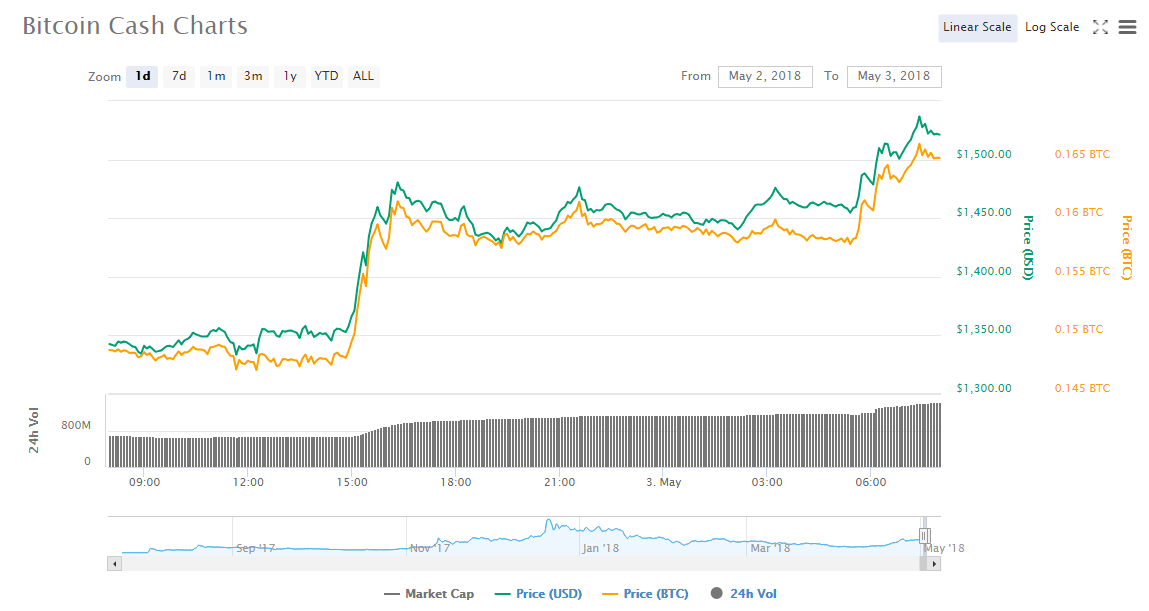Edit the From date field
1149x611 pixels.
tap(765, 76)
